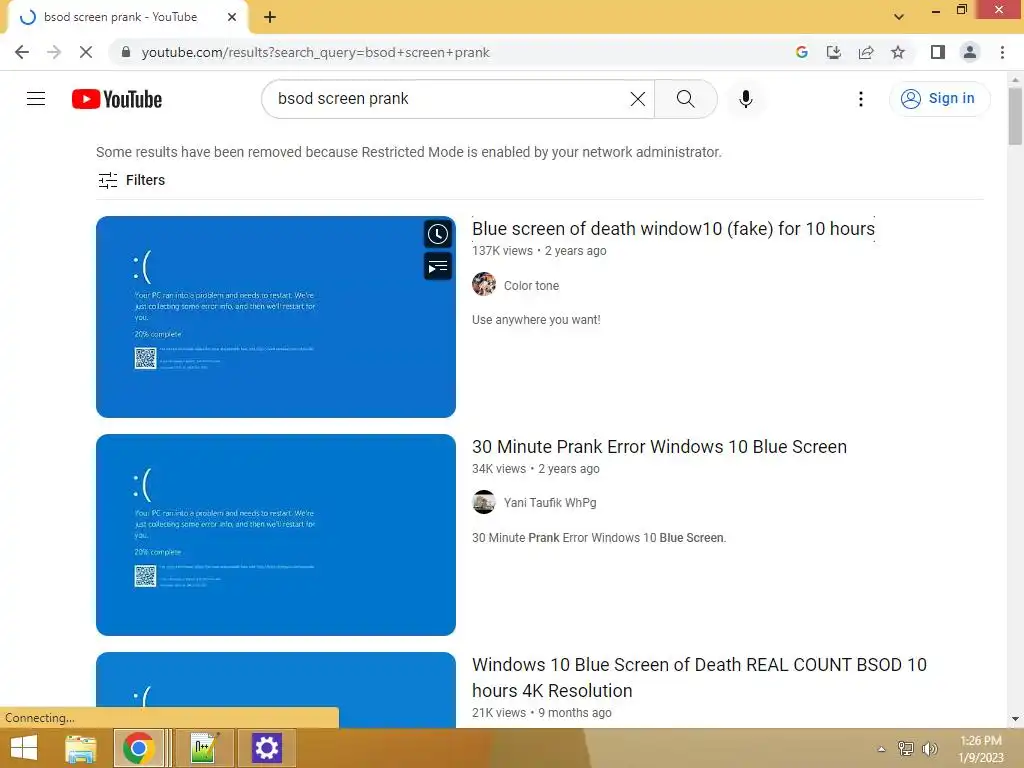Open File Explorer from the taskbar

tap(81, 748)
